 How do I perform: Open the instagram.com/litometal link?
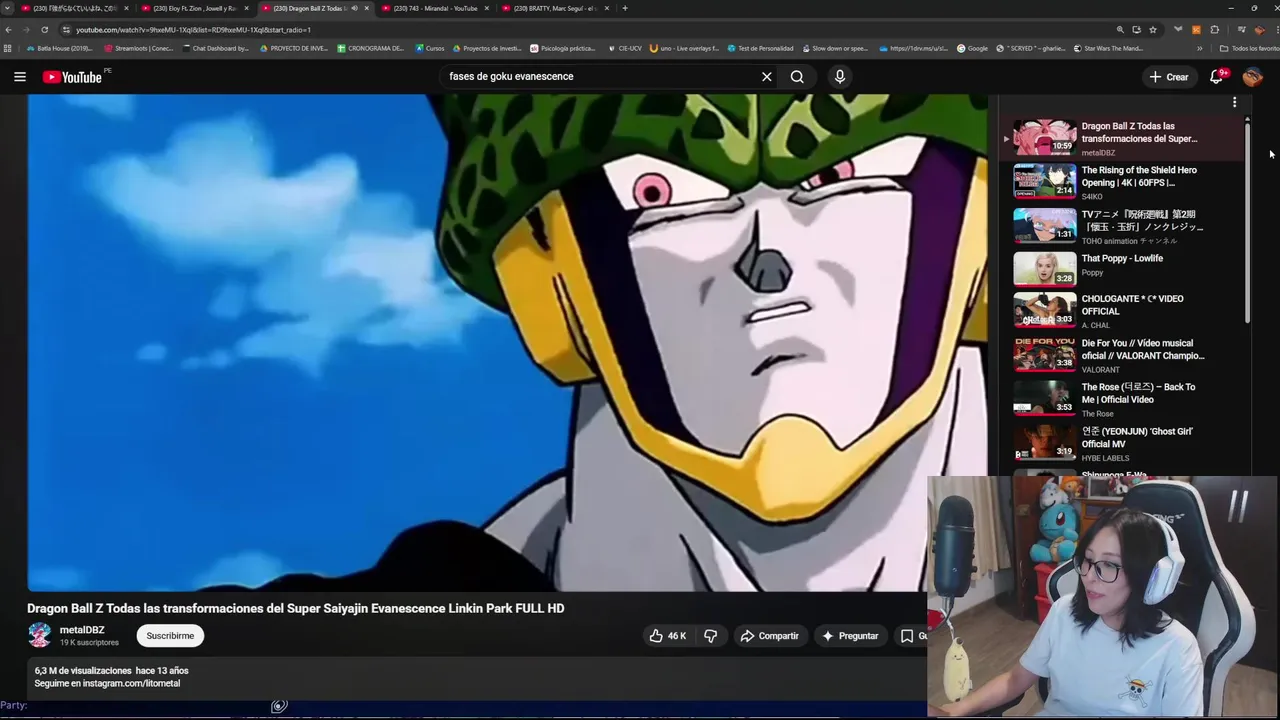[131, 684]
